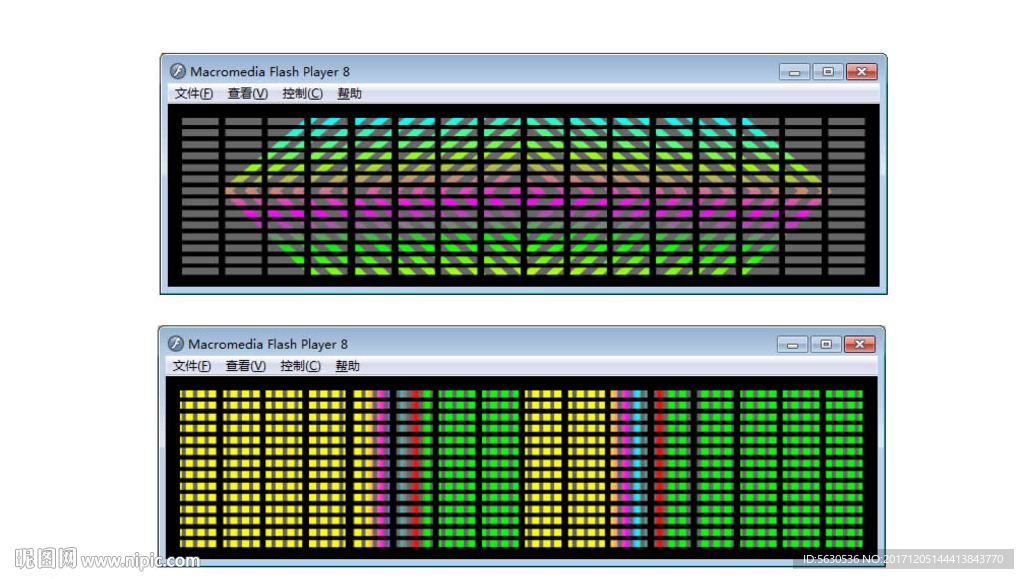Viewport: 1024px width, 579px height.
Task: Minimize the upper Flash Player window
Action: point(795,72)
